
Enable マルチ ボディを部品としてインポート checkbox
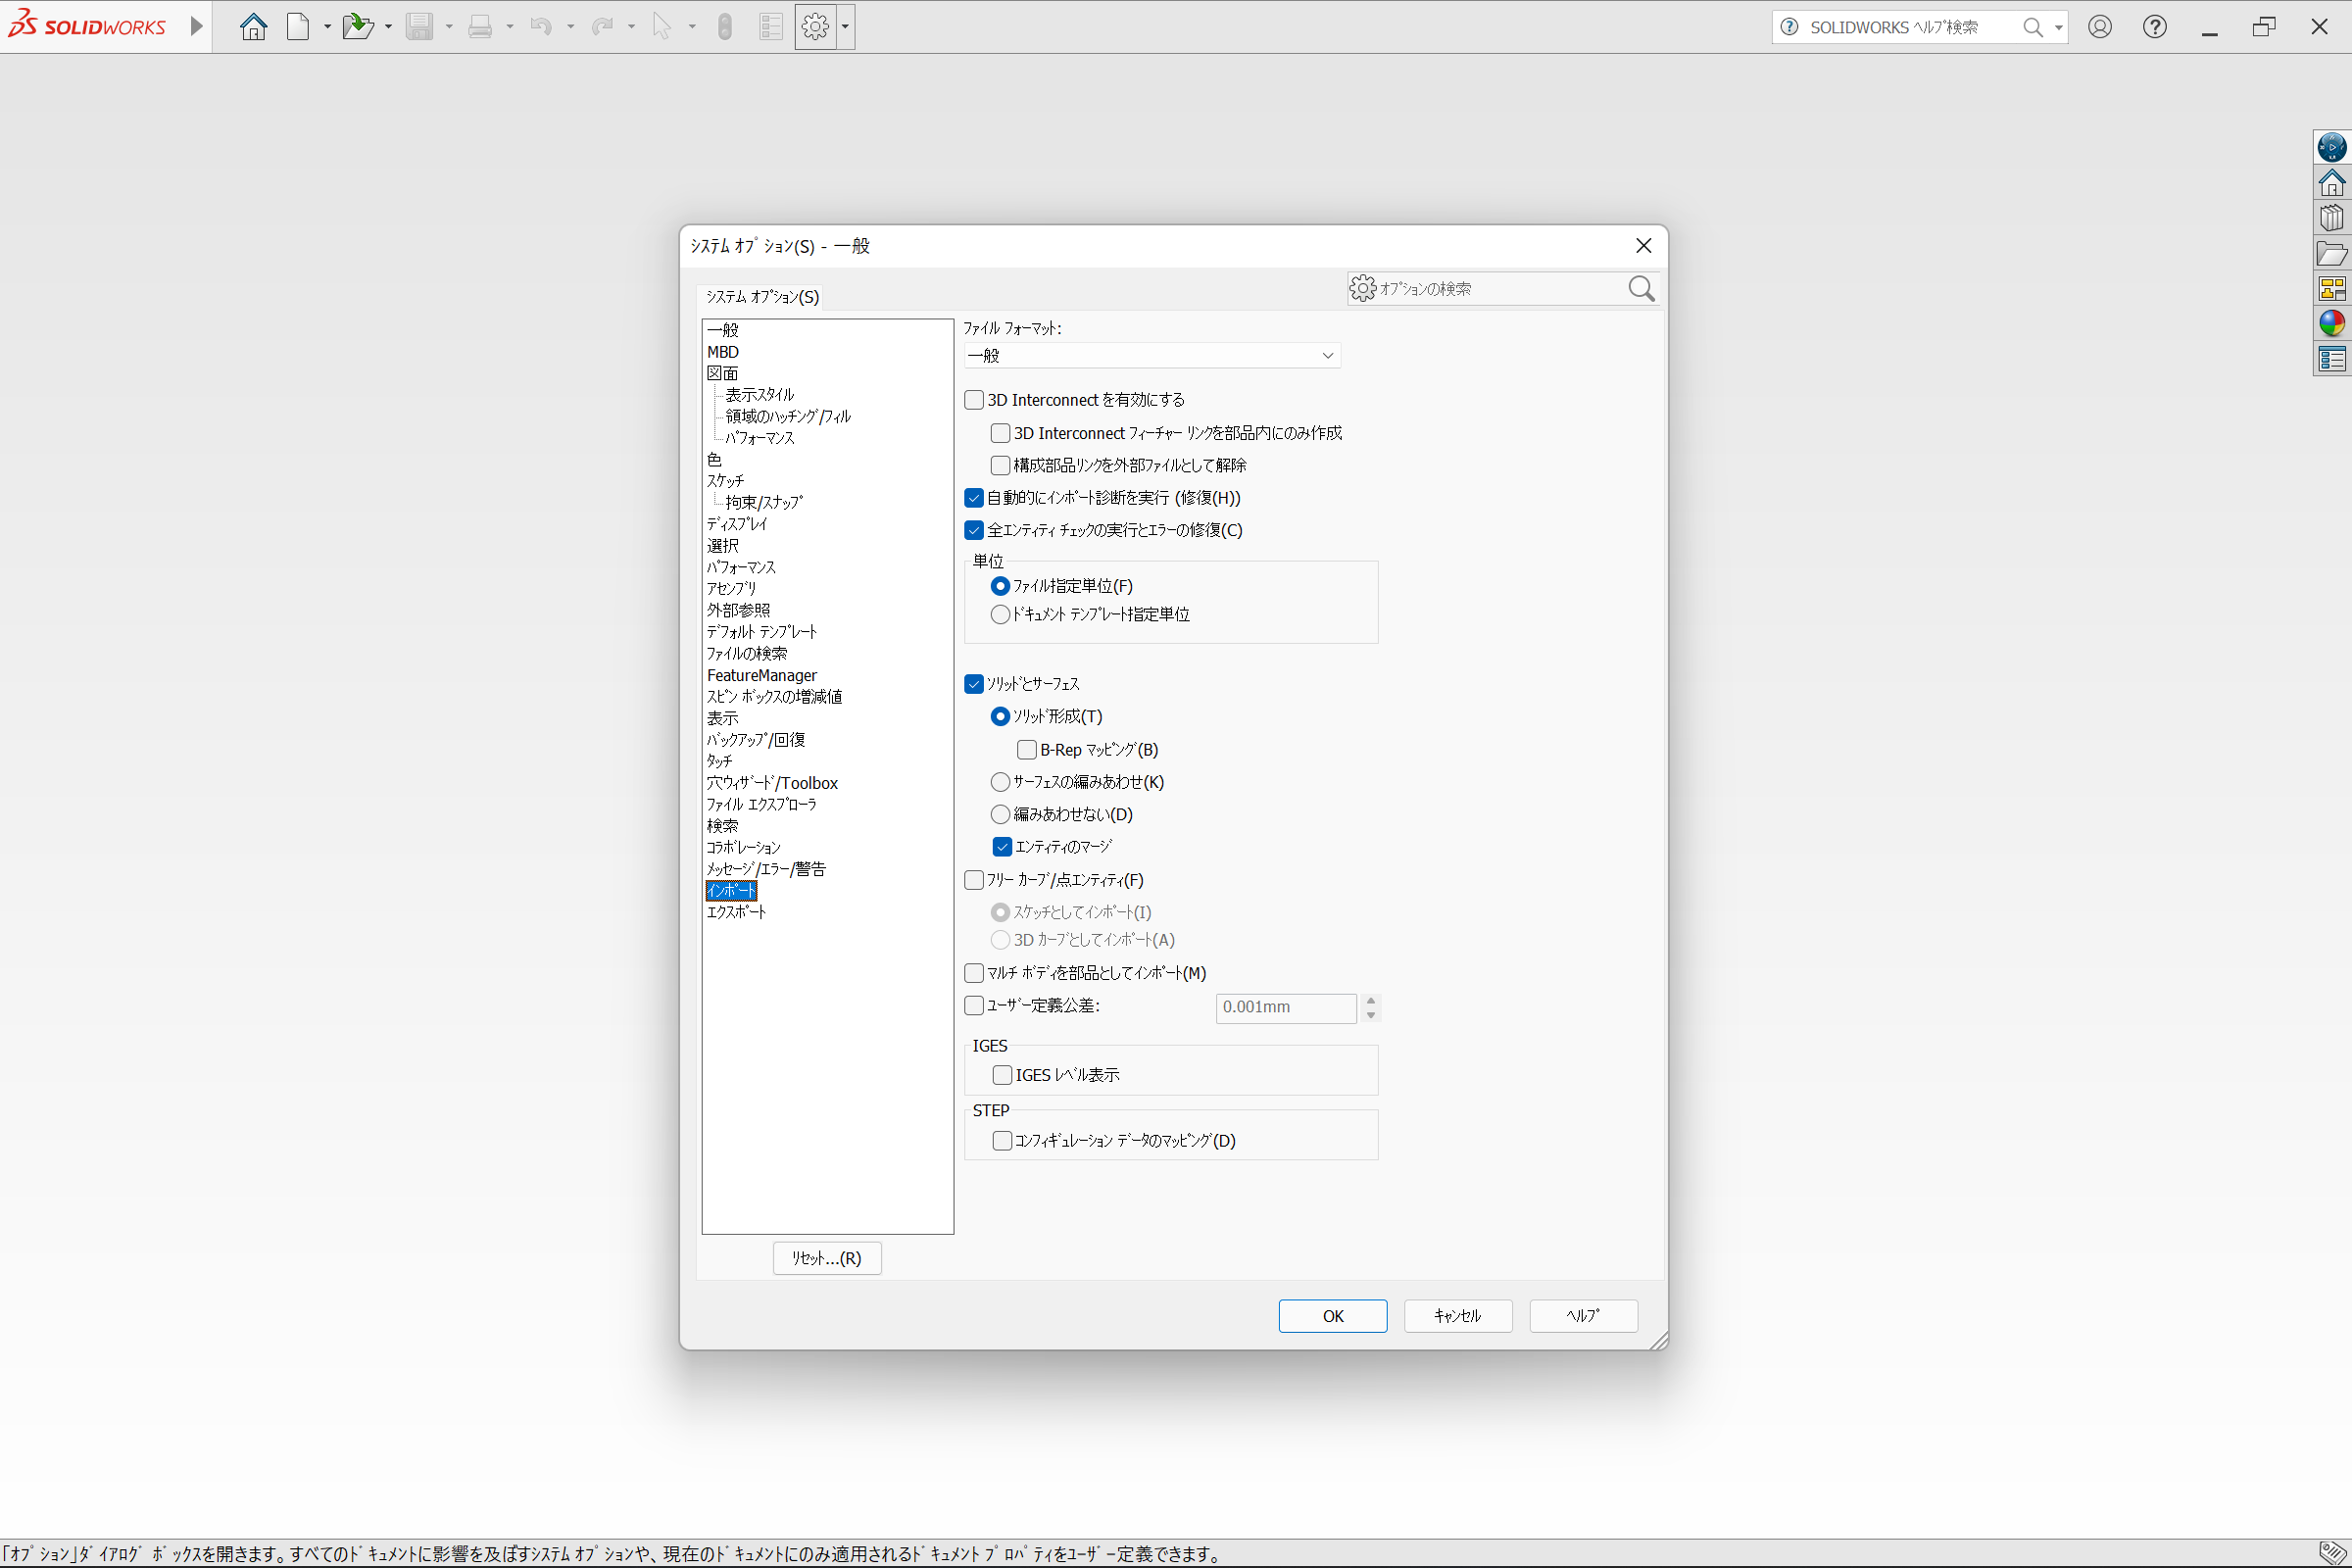click(x=974, y=973)
